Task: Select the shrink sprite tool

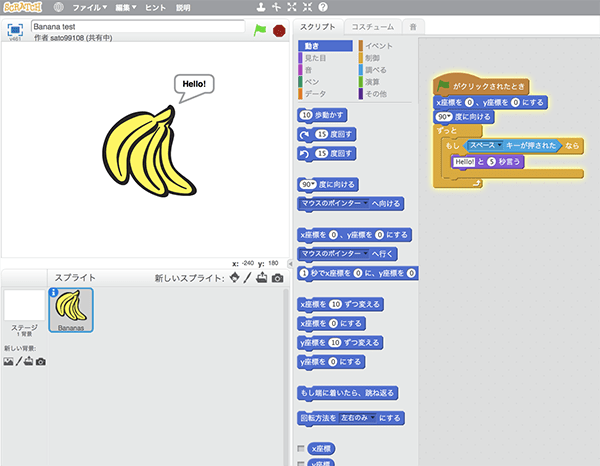Action: point(307,7)
